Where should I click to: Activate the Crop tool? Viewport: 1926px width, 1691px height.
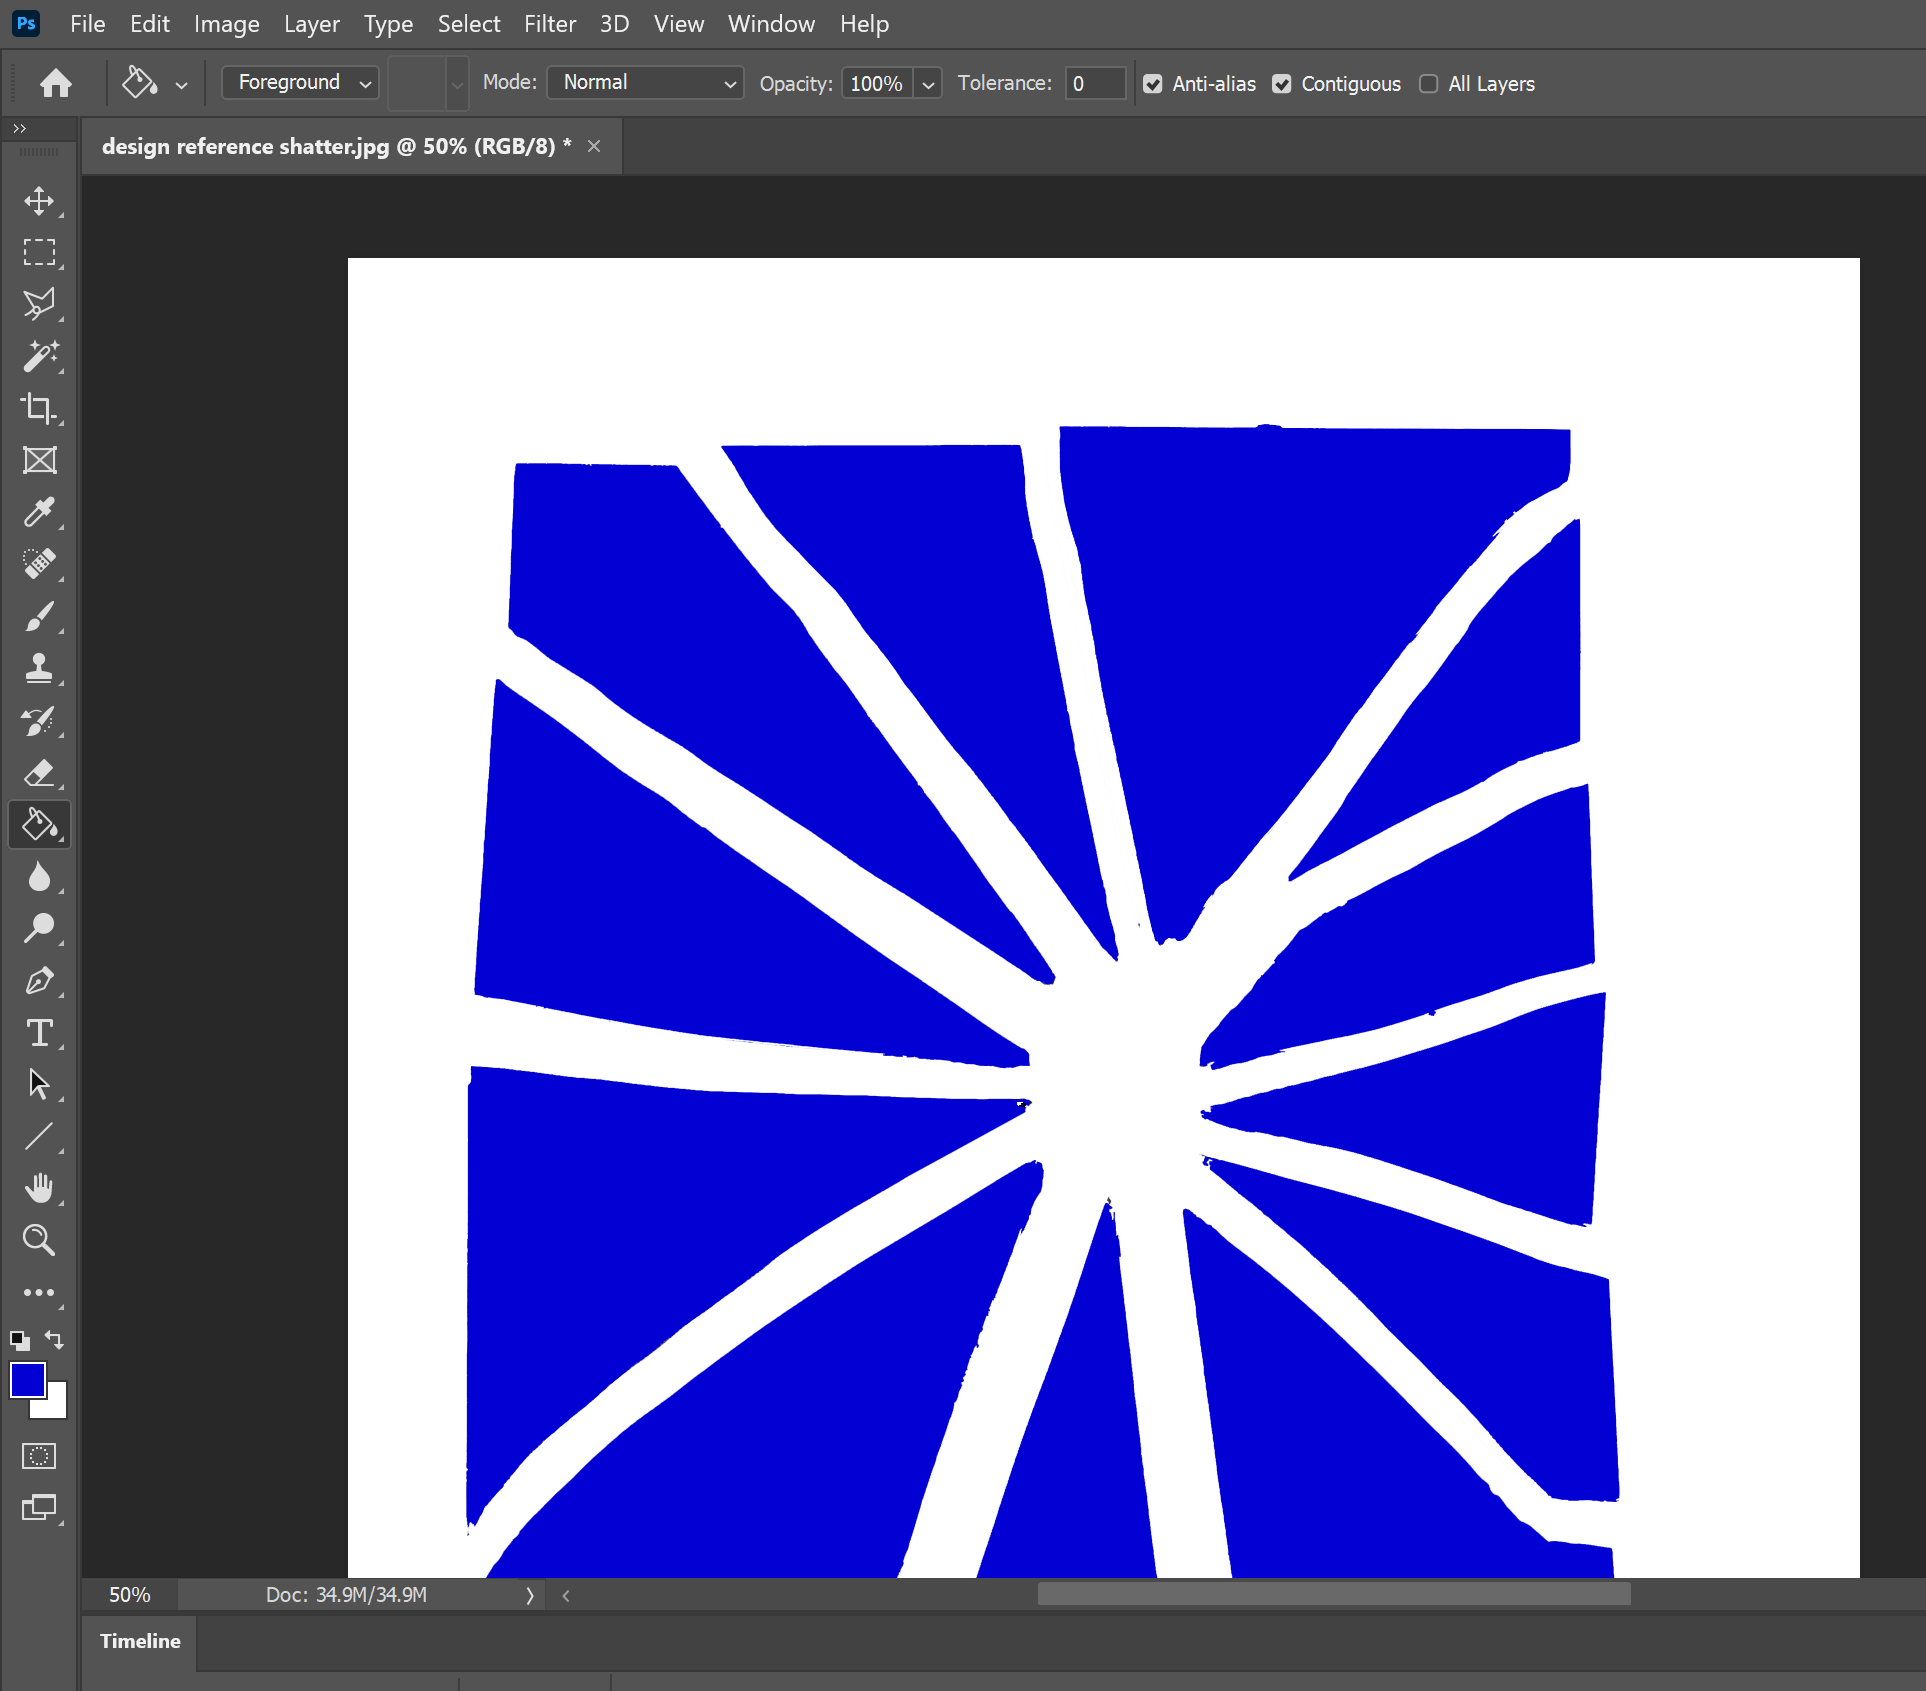point(40,409)
